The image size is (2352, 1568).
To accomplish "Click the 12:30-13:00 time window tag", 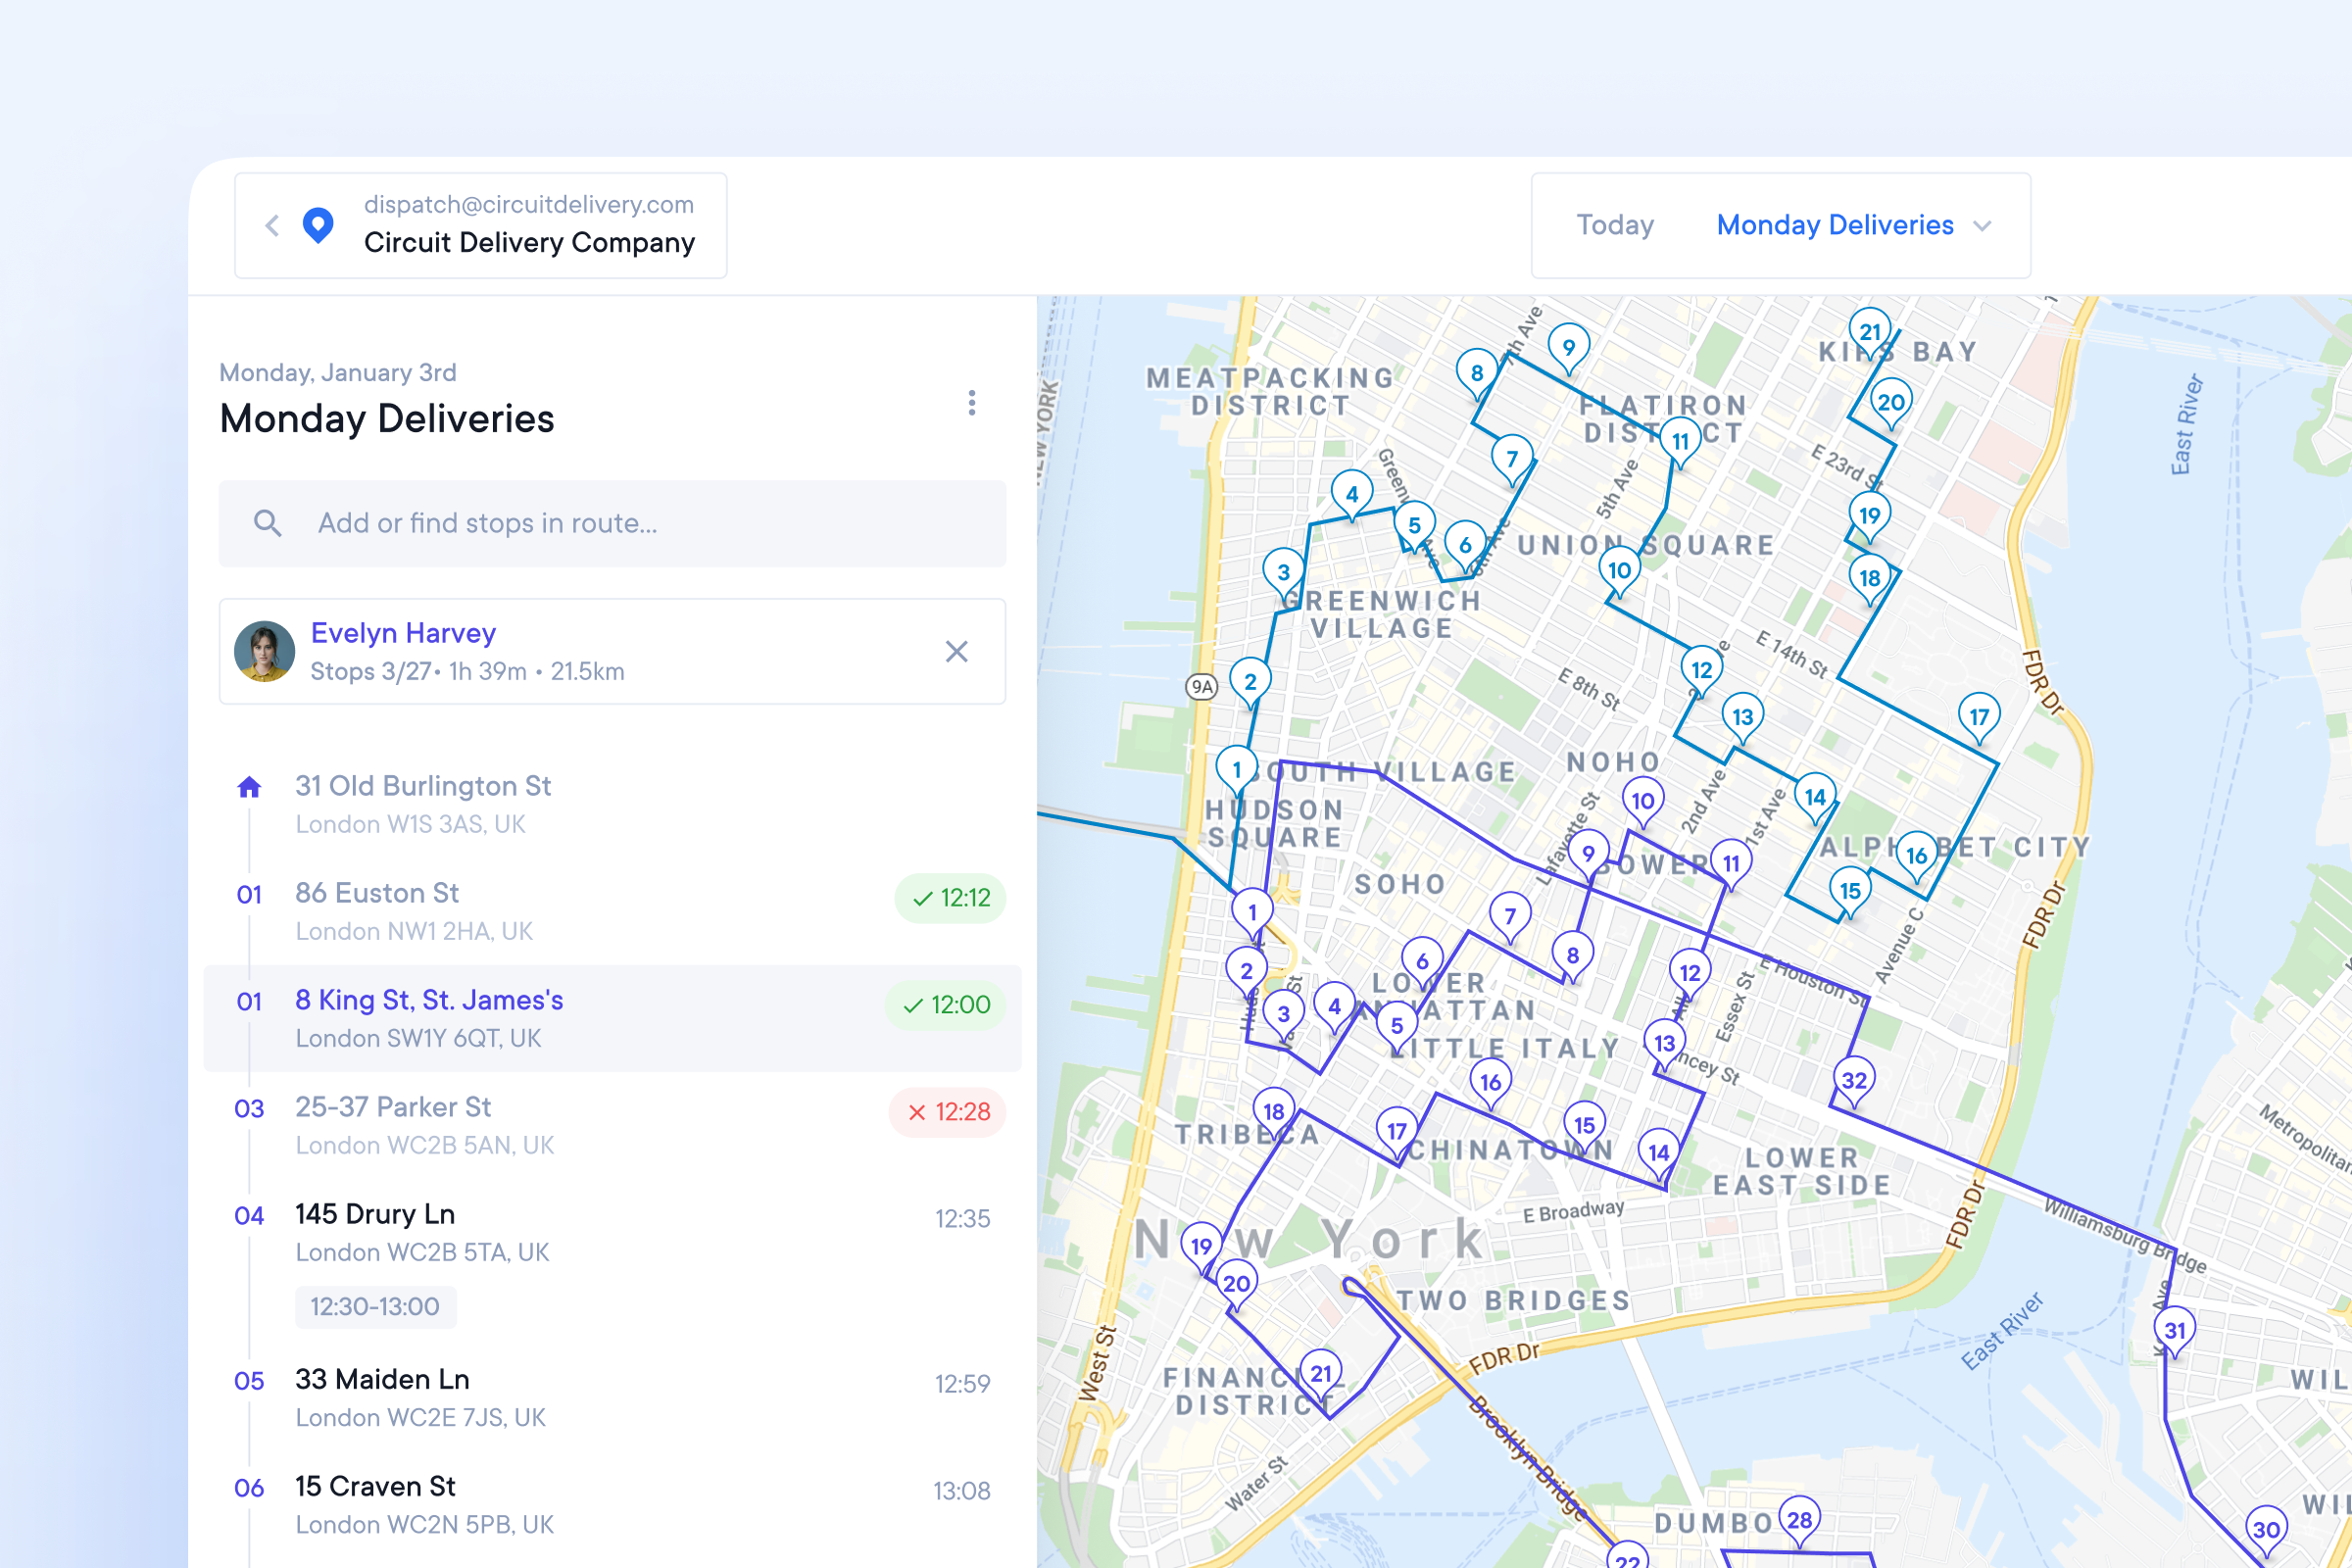I will pos(375,1307).
